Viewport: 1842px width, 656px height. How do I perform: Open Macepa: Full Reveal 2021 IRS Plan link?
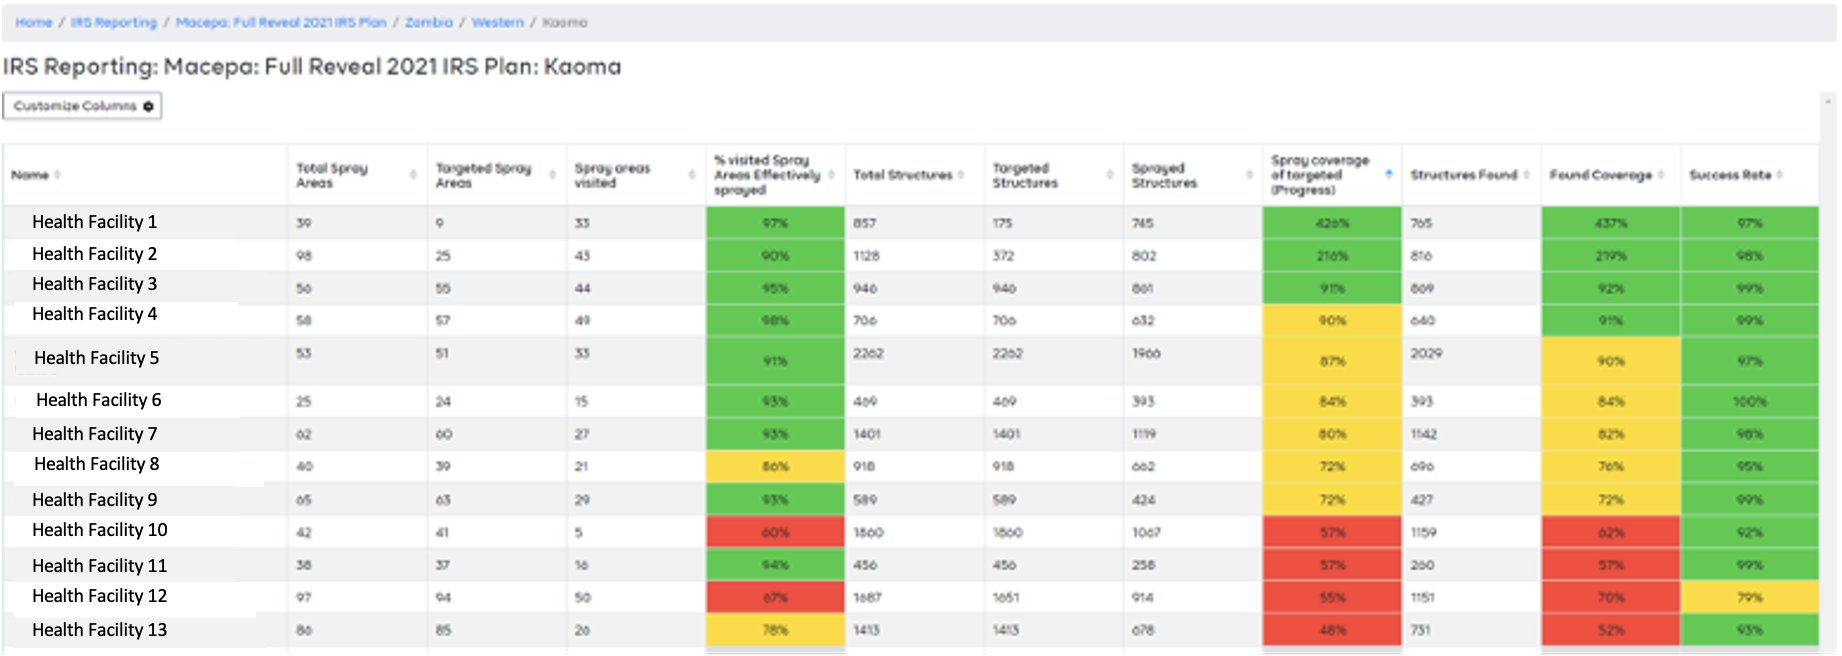point(280,22)
